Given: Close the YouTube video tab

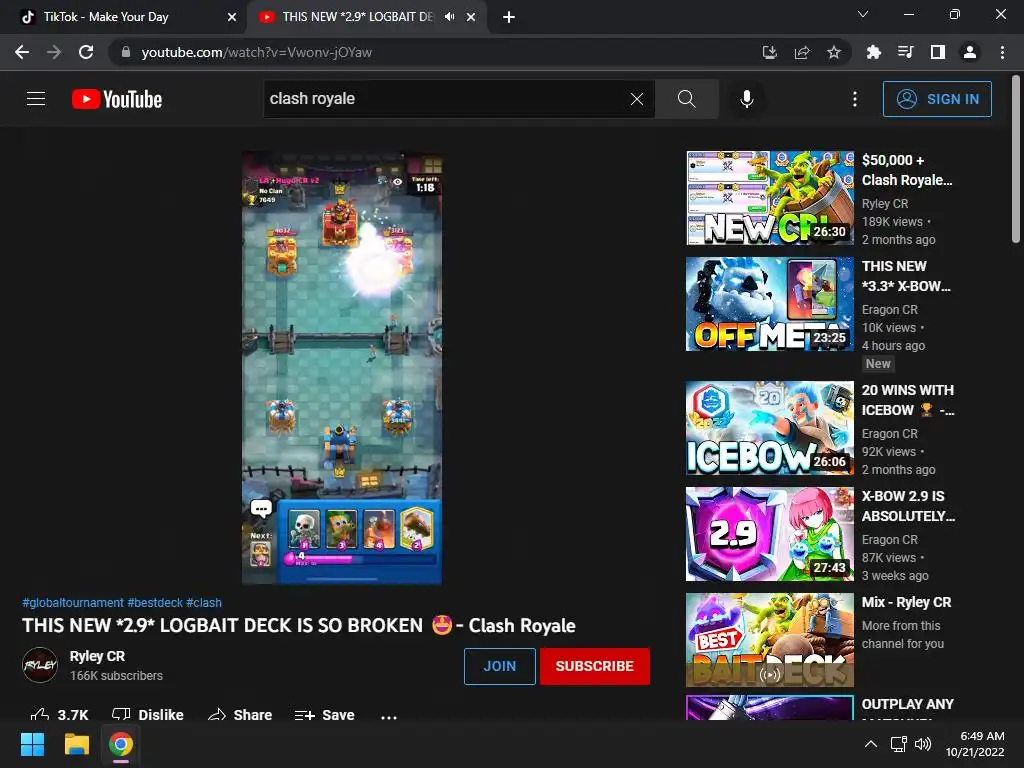Looking at the screenshot, I should [x=471, y=17].
